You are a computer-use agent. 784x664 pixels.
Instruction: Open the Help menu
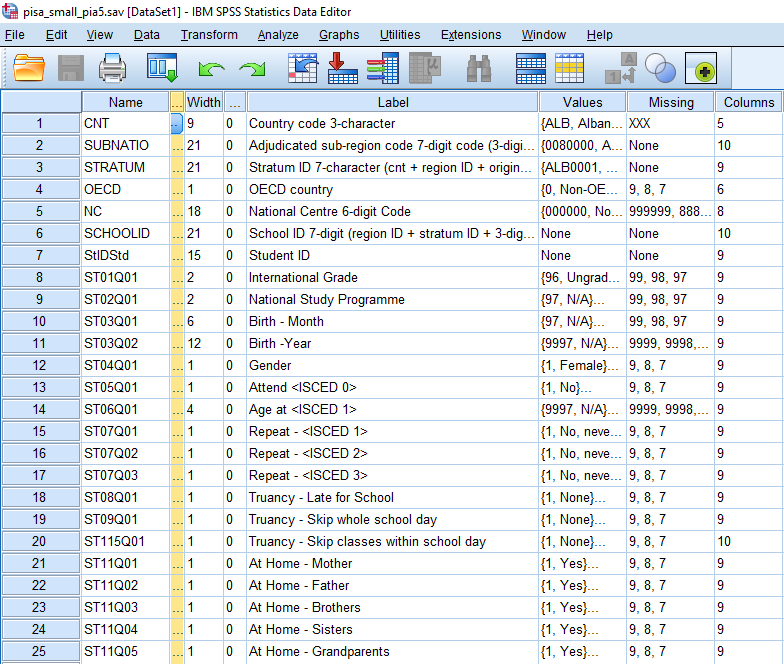[x=600, y=35]
